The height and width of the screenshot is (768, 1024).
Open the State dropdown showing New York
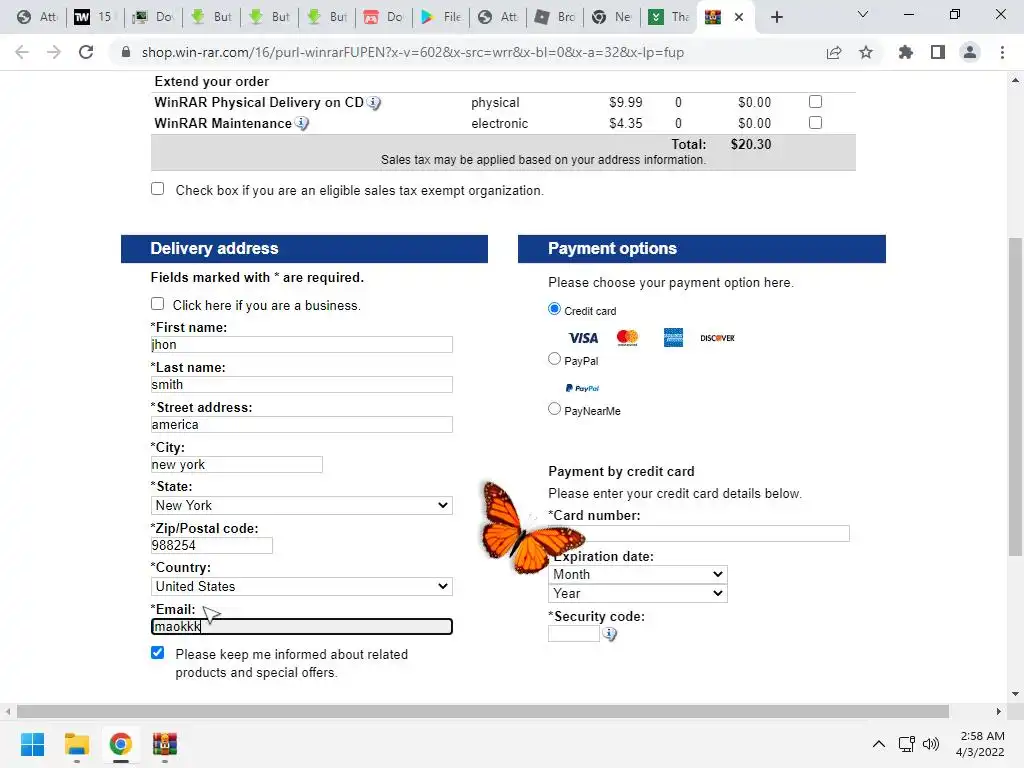302,505
